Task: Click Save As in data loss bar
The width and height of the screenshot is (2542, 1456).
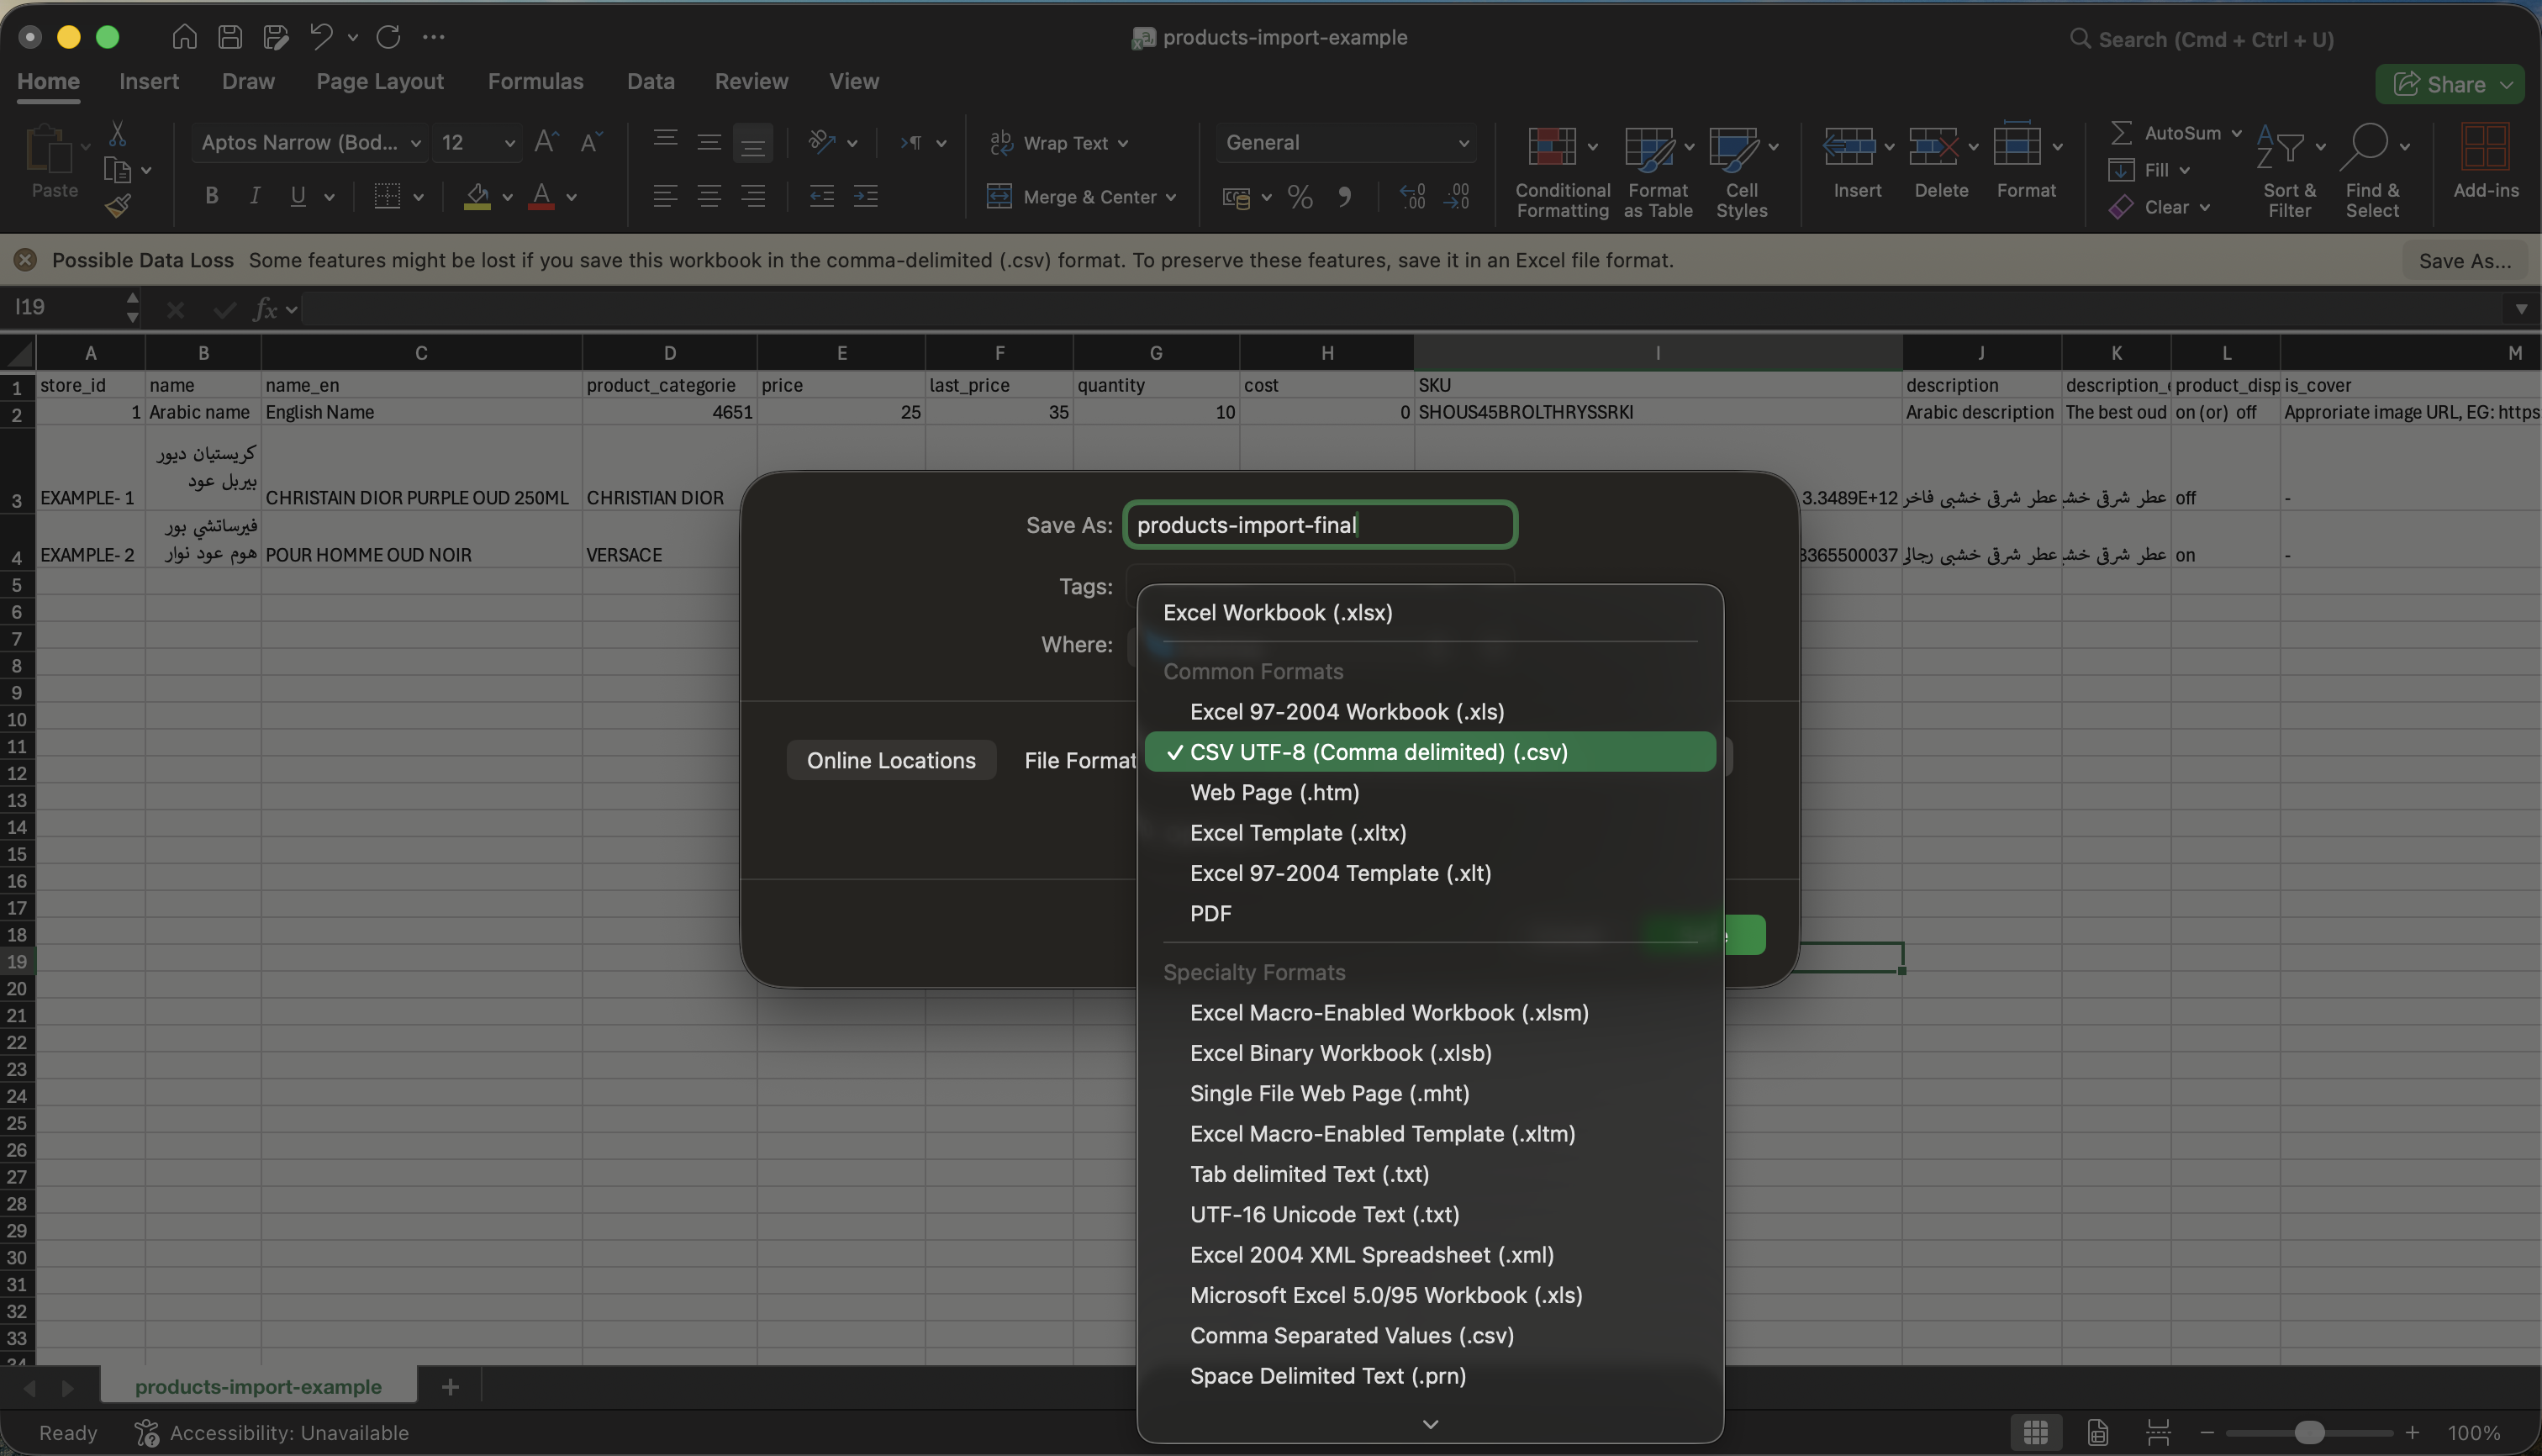Action: click(x=2464, y=261)
